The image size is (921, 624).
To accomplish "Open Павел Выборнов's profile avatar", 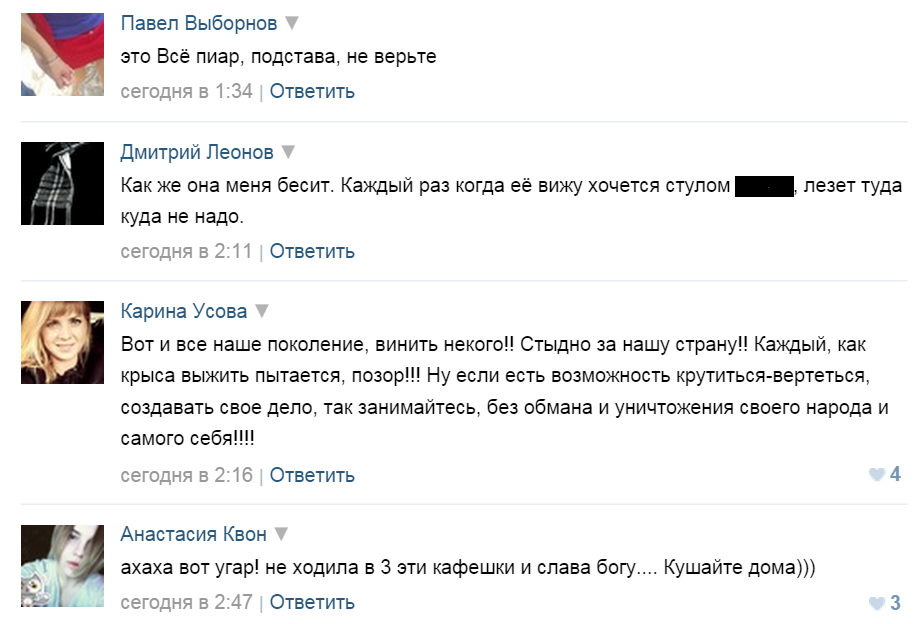I will point(62,54).
